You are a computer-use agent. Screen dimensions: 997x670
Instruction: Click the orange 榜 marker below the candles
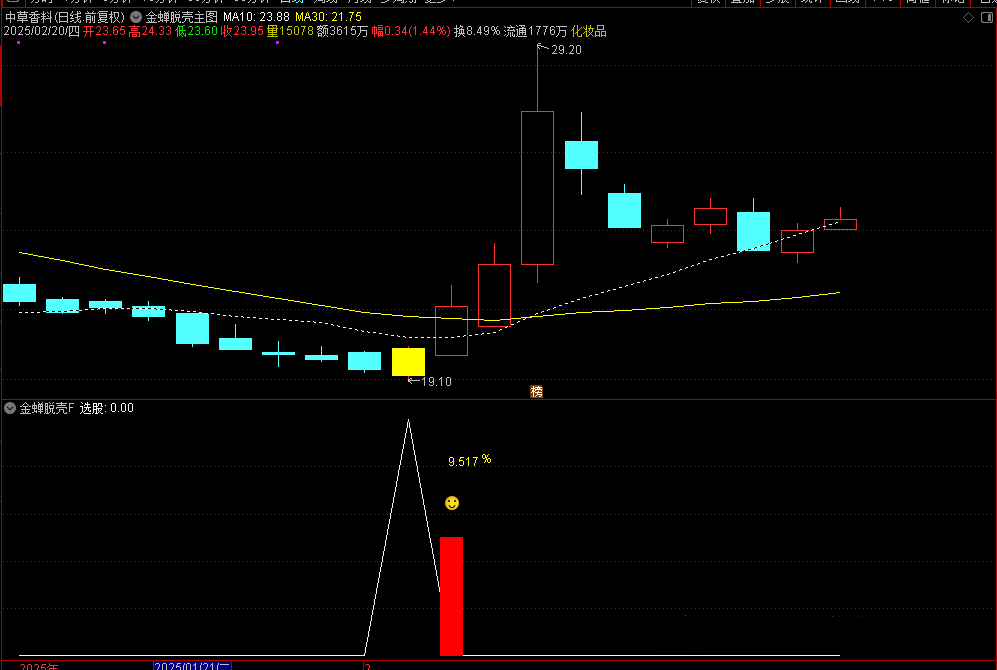click(537, 391)
